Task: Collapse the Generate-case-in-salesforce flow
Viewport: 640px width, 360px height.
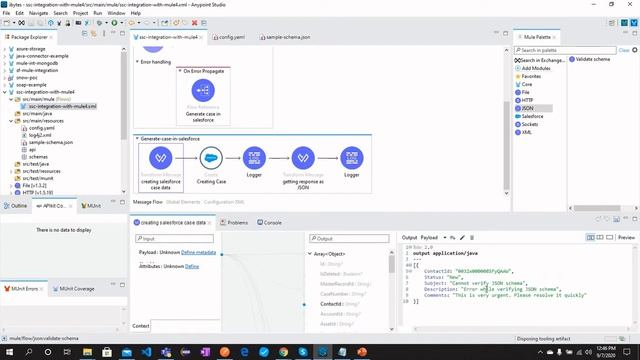Action: coord(137,139)
